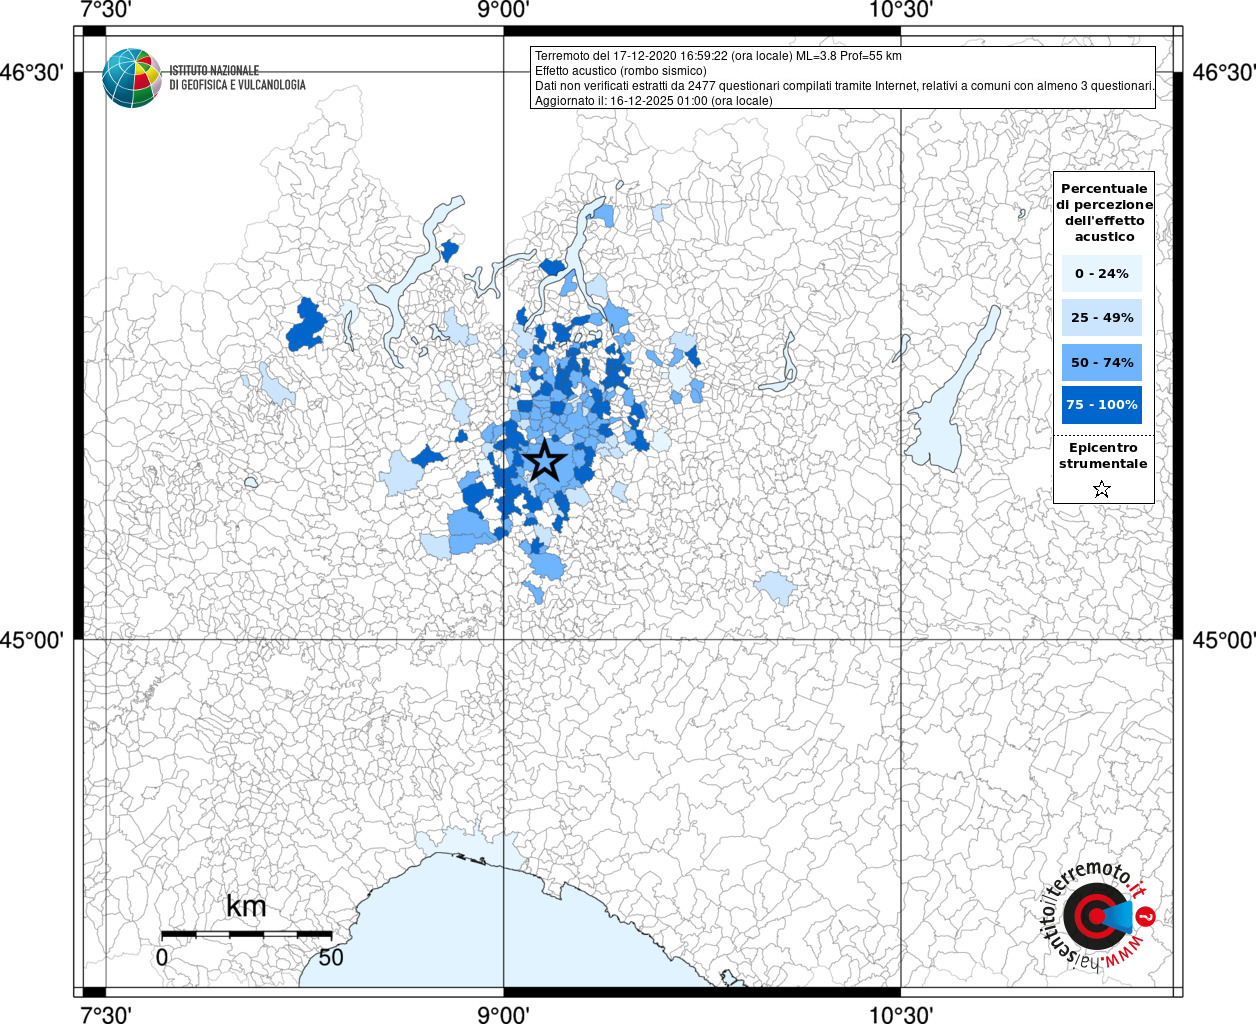1256x1024 pixels.
Task: Click the scale bar '0' value
Action: pyautogui.click(x=162, y=957)
